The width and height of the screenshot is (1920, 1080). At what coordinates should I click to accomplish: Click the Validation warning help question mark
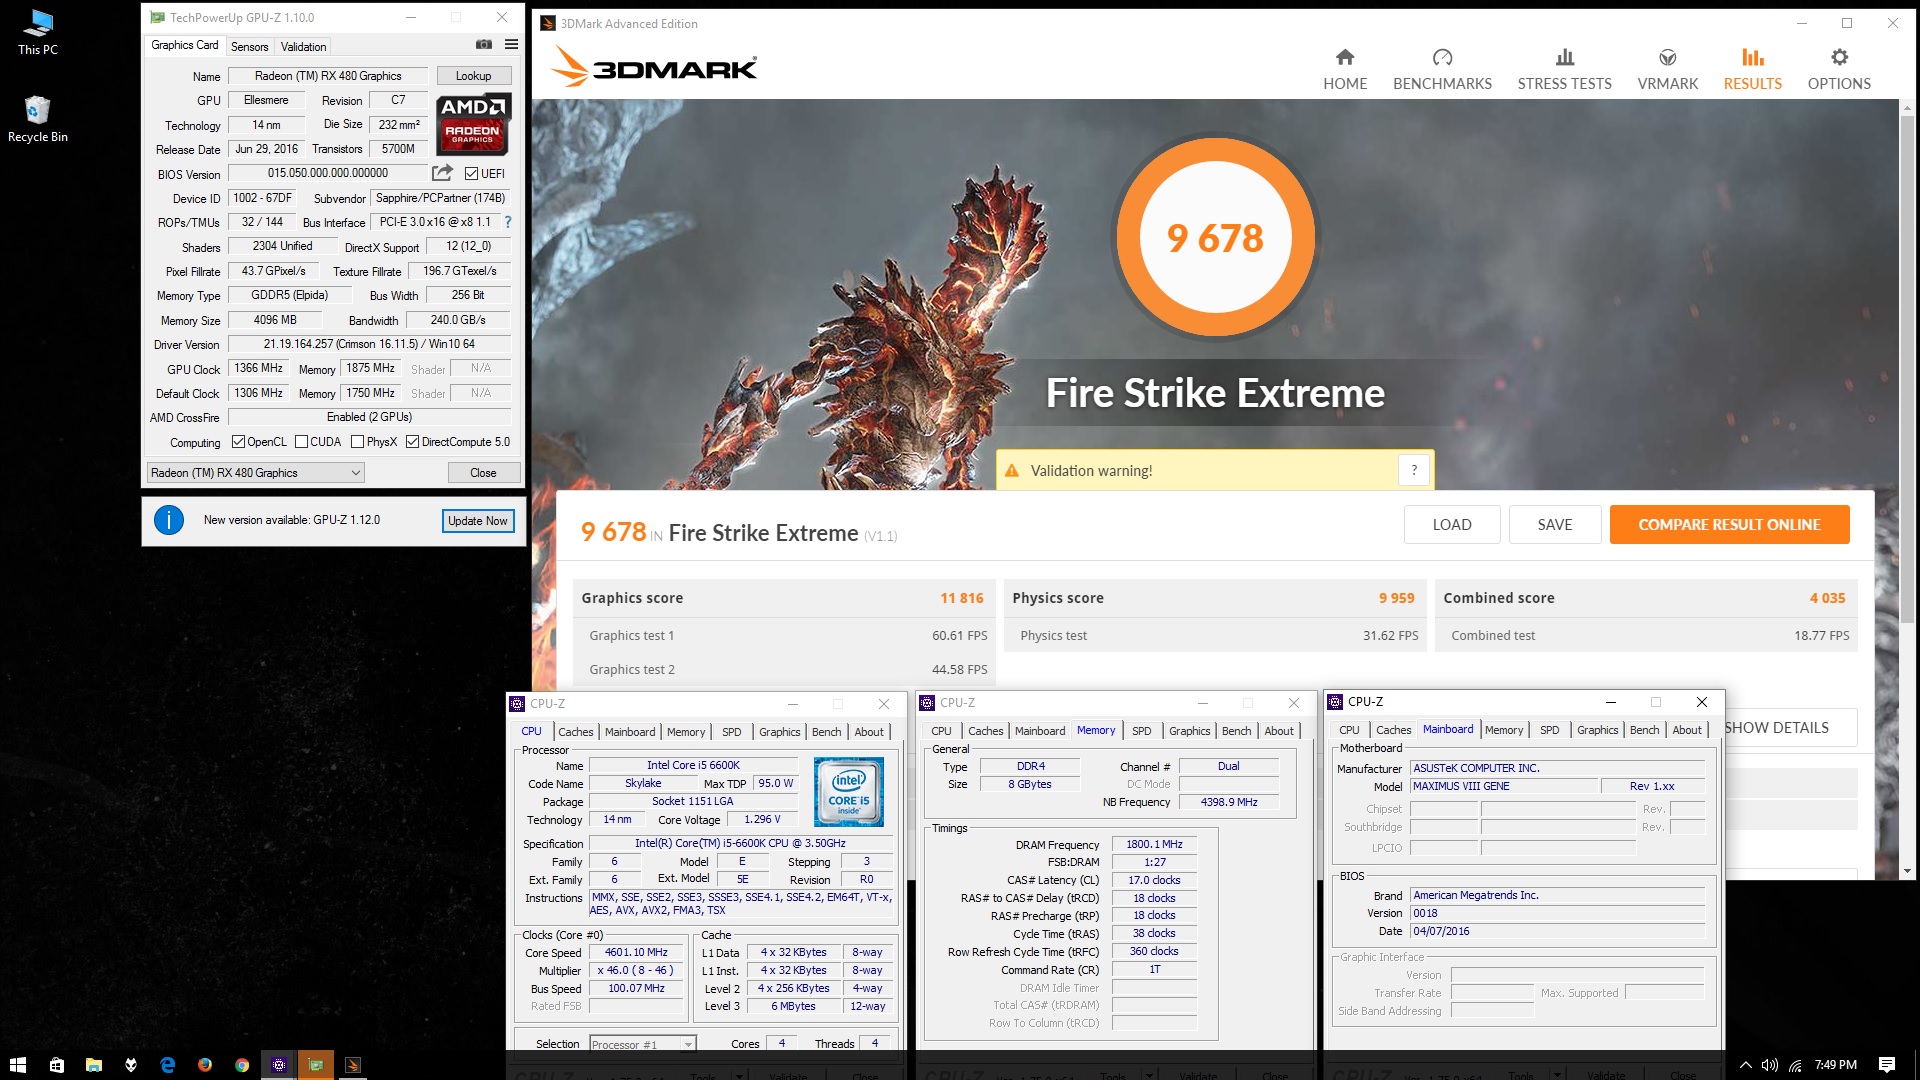point(1414,470)
